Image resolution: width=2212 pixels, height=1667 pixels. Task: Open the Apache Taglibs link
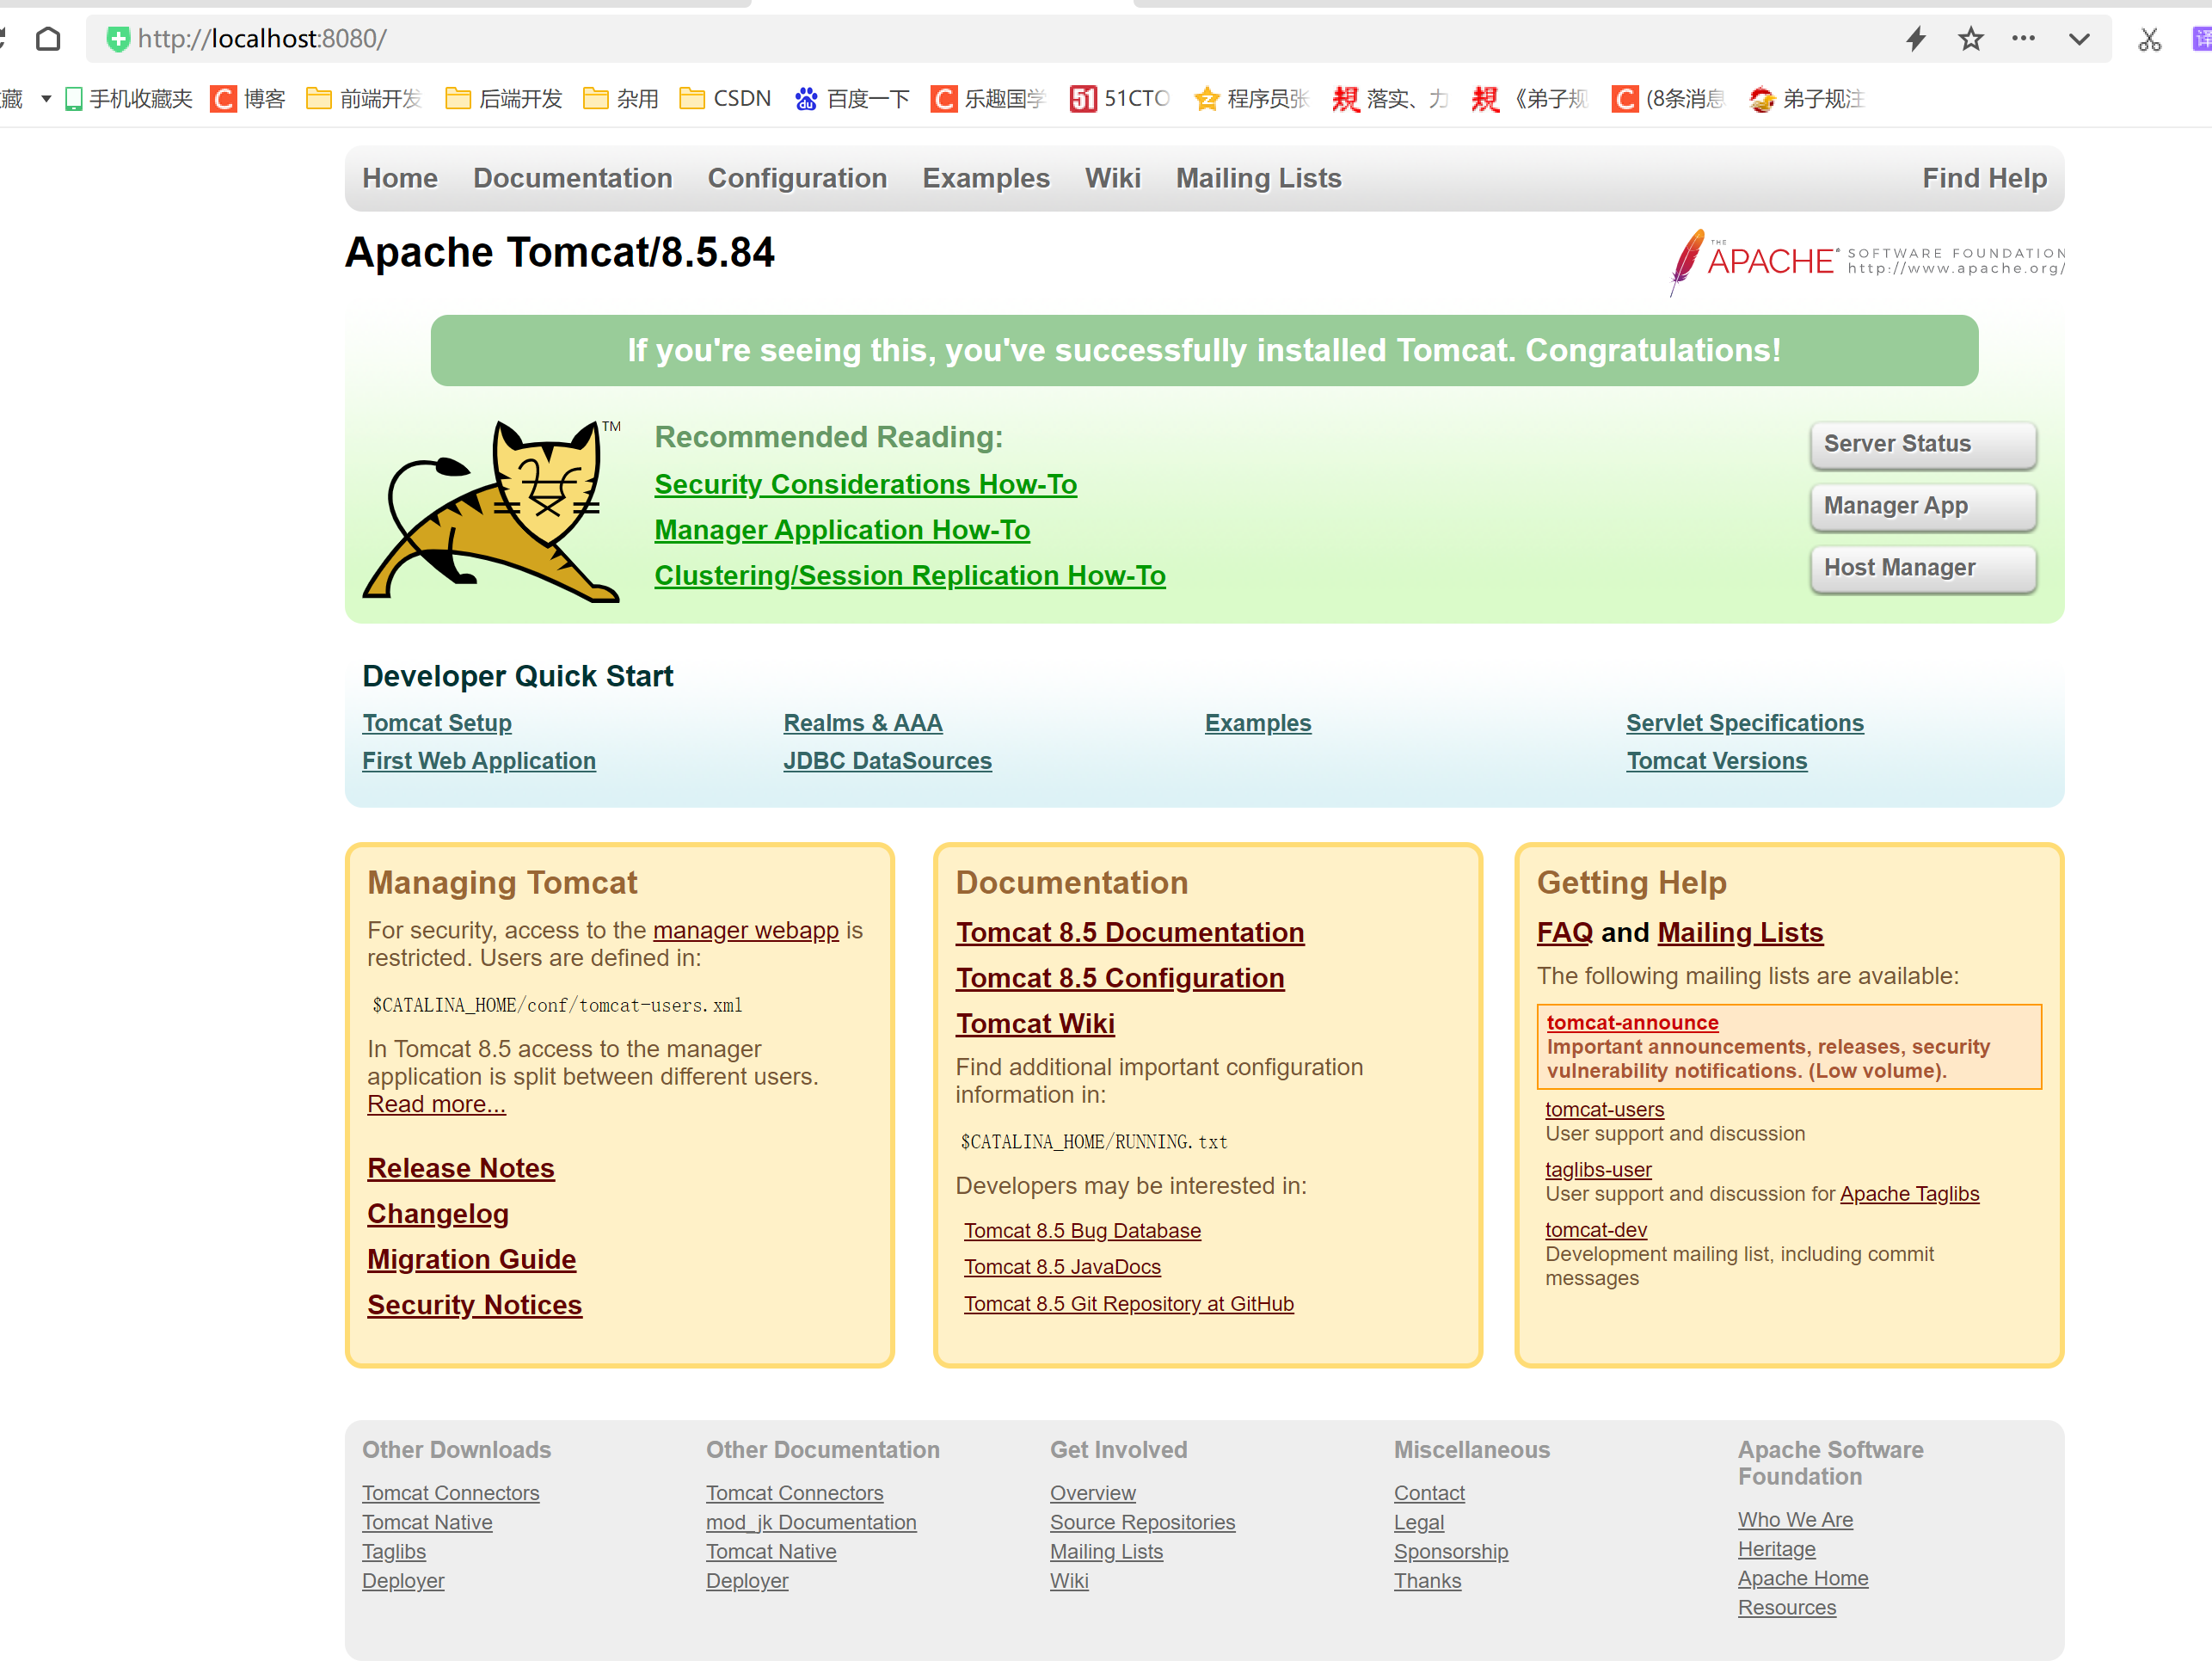(x=1909, y=1194)
